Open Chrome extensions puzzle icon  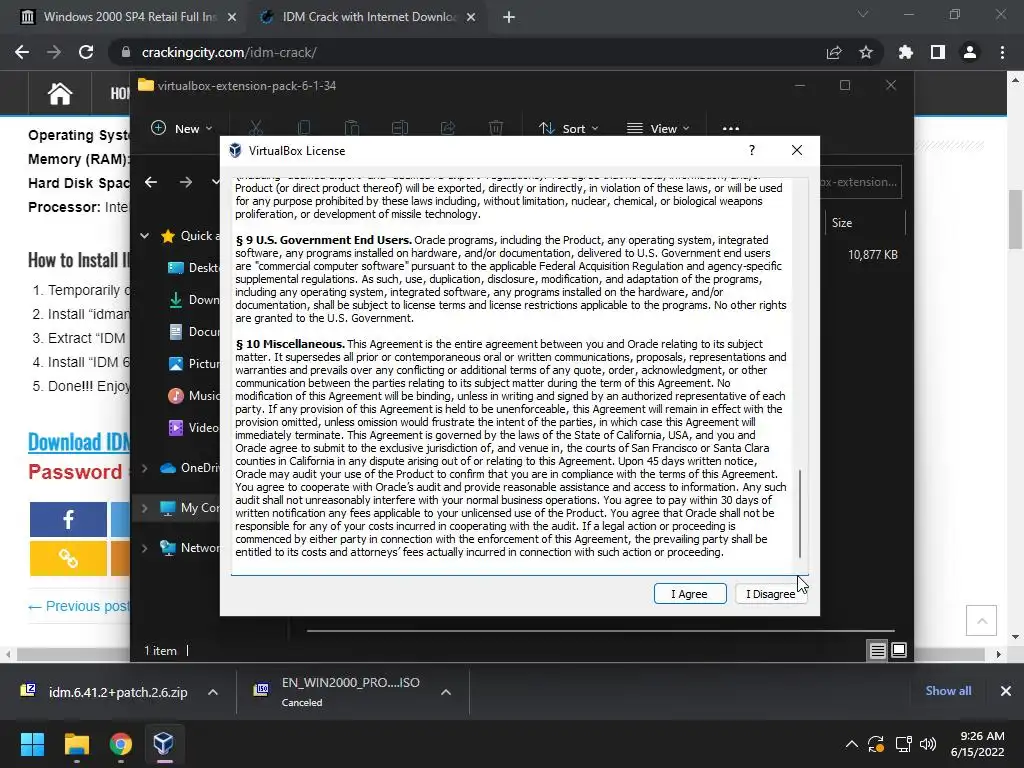tap(906, 52)
